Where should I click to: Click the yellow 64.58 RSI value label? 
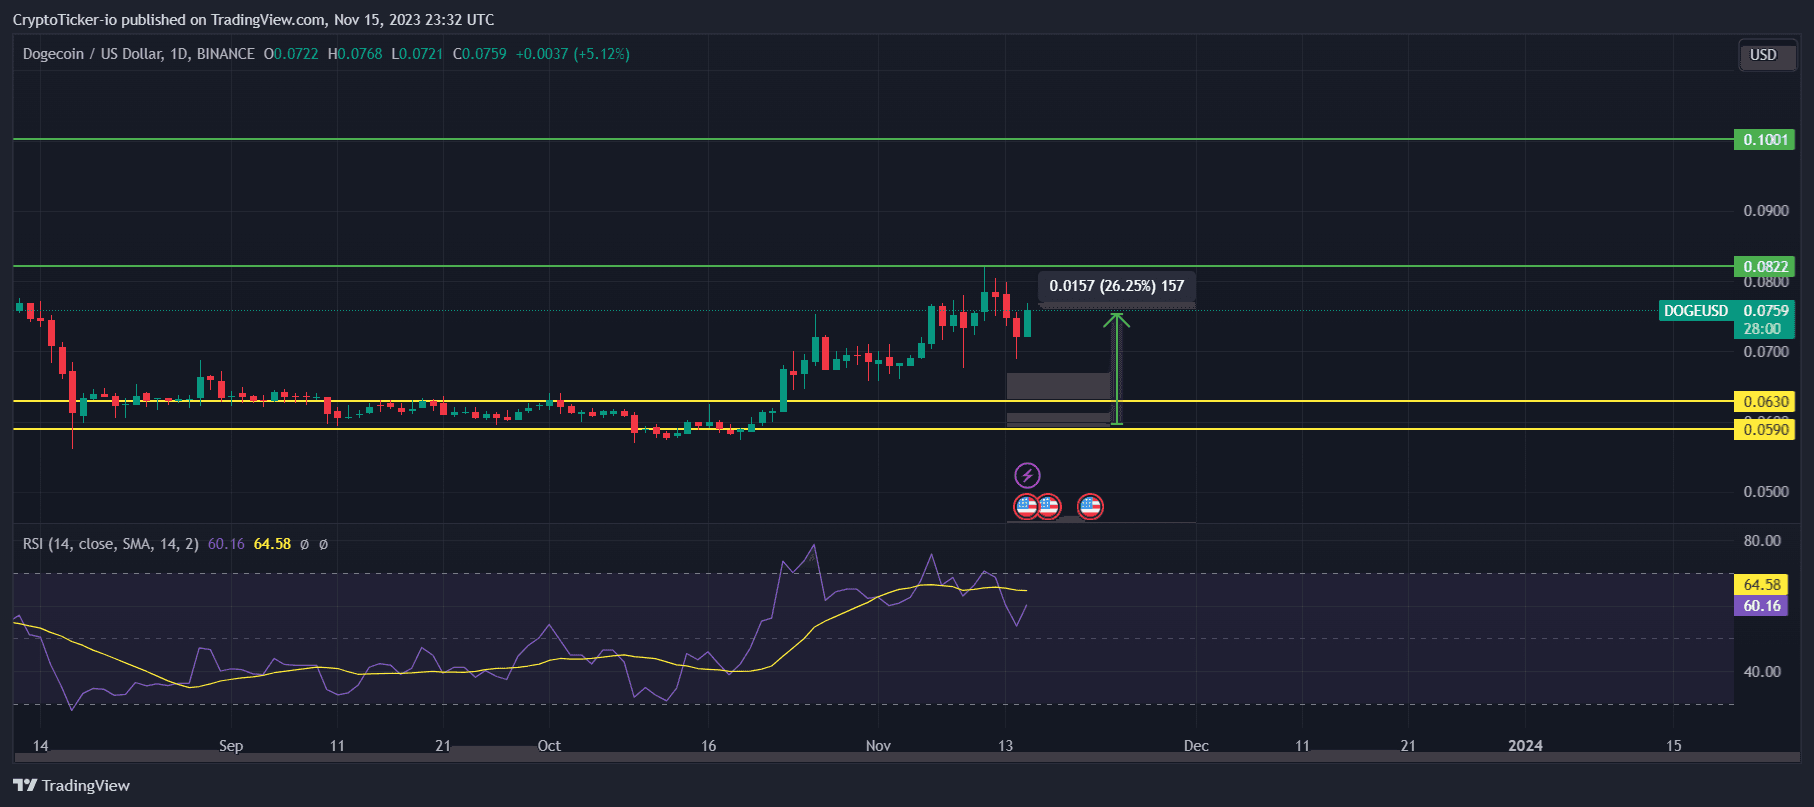[1761, 585]
